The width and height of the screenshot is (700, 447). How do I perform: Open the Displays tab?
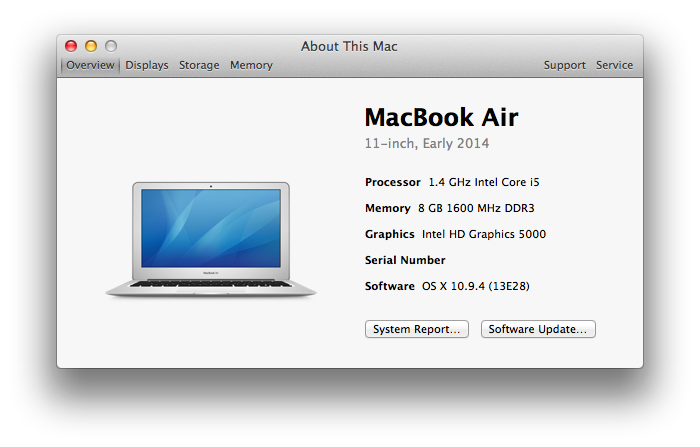[x=147, y=65]
